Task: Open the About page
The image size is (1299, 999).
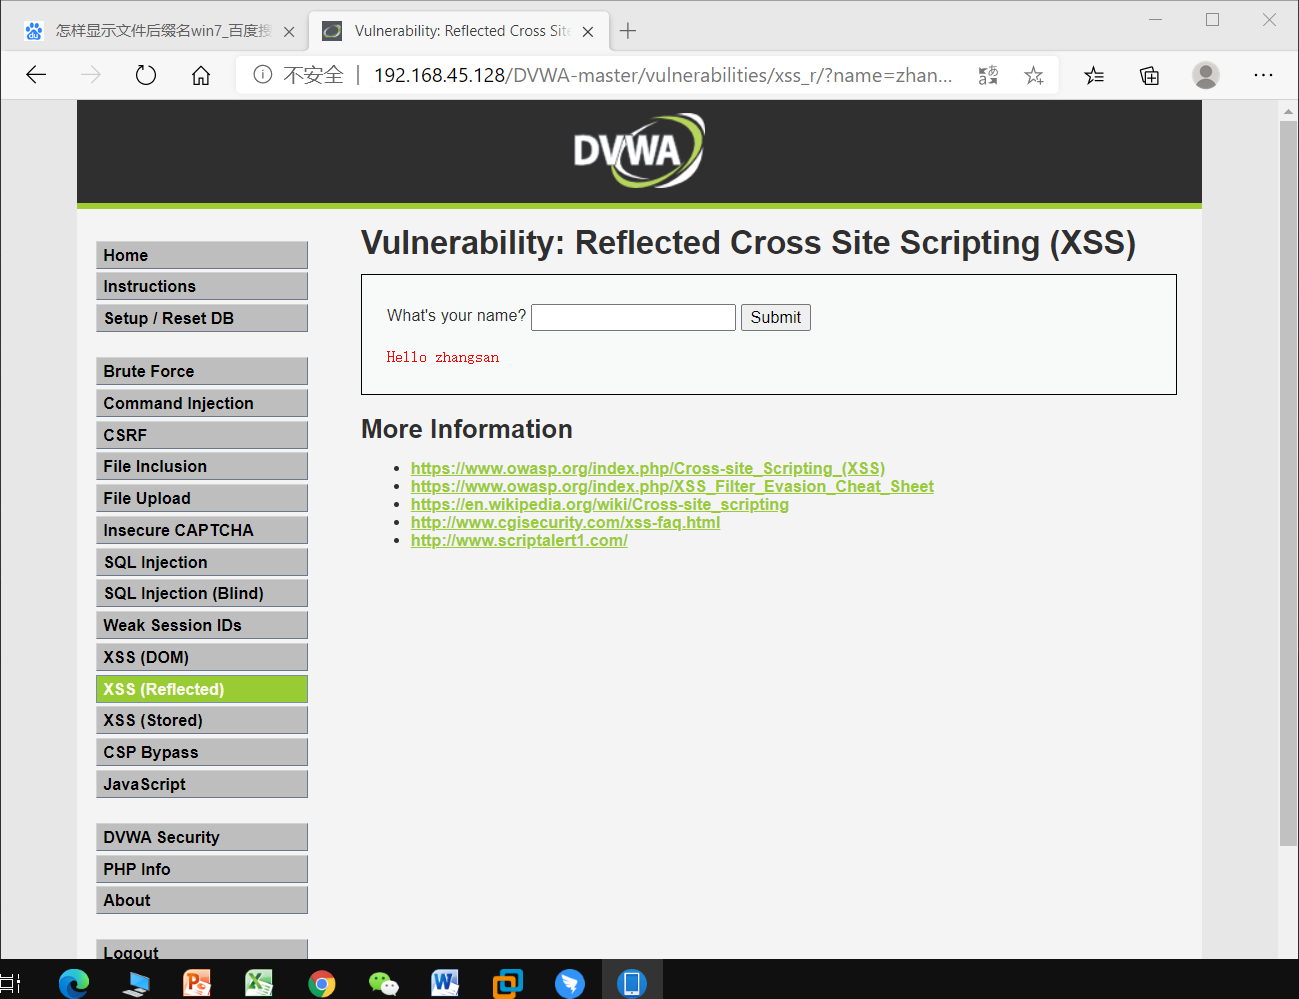Action: (x=202, y=900)
